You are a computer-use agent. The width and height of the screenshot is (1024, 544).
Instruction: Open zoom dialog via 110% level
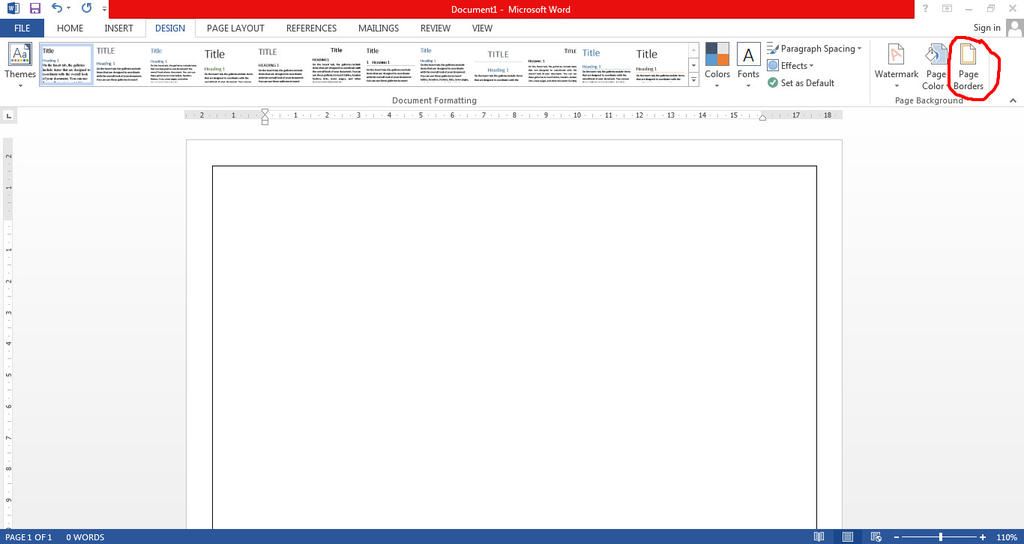click(x=1007, y=537)
